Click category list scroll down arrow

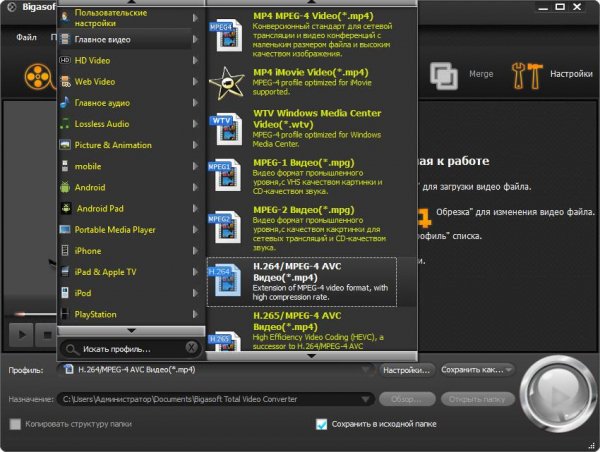point(131,330)
